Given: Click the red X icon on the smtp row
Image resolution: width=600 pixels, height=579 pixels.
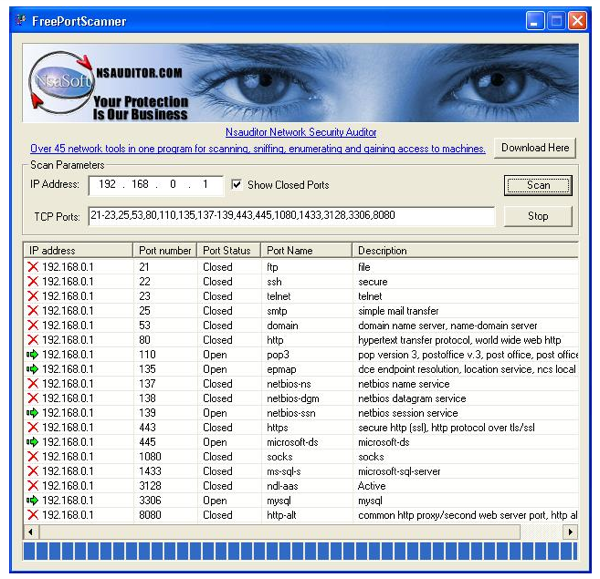Looking at the screenshot, I should click(33, 310).
